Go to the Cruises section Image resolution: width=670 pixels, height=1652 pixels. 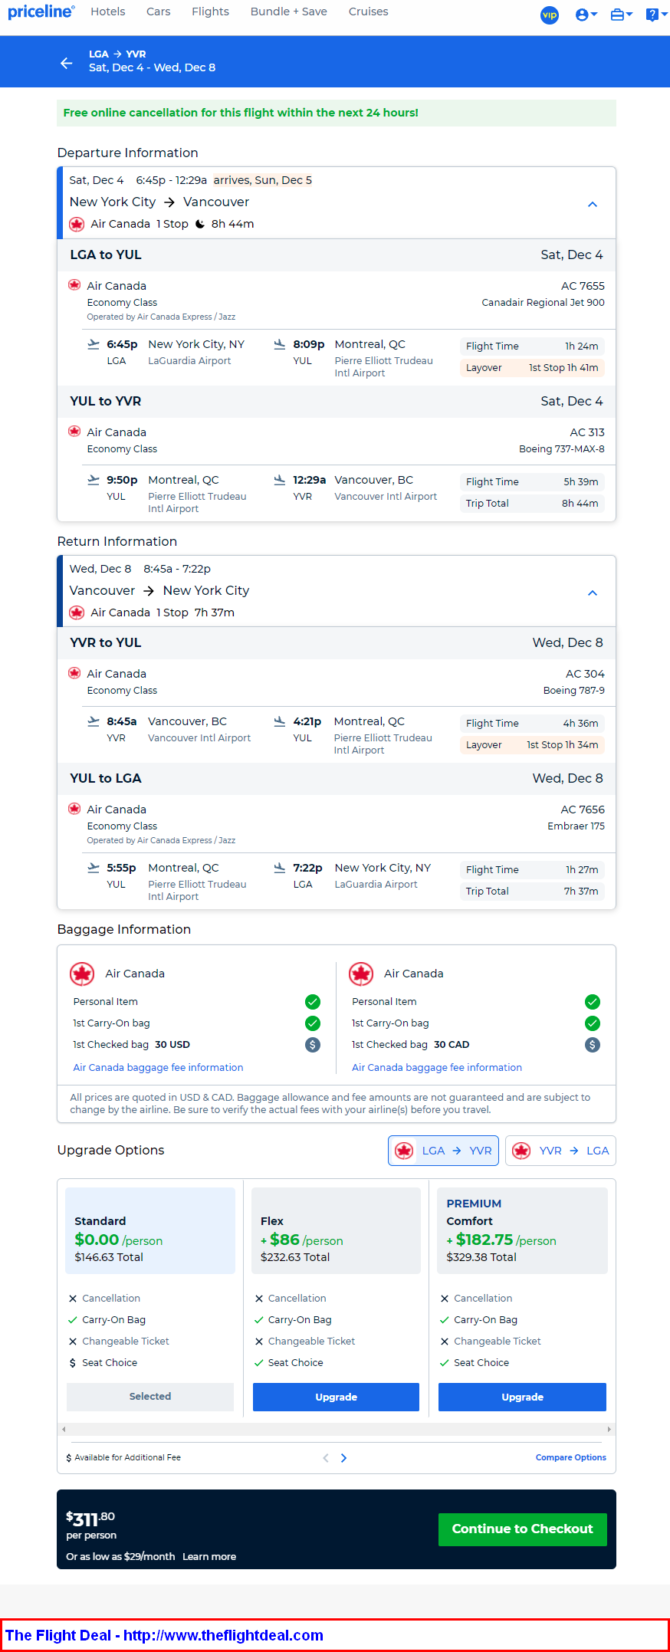368,12
